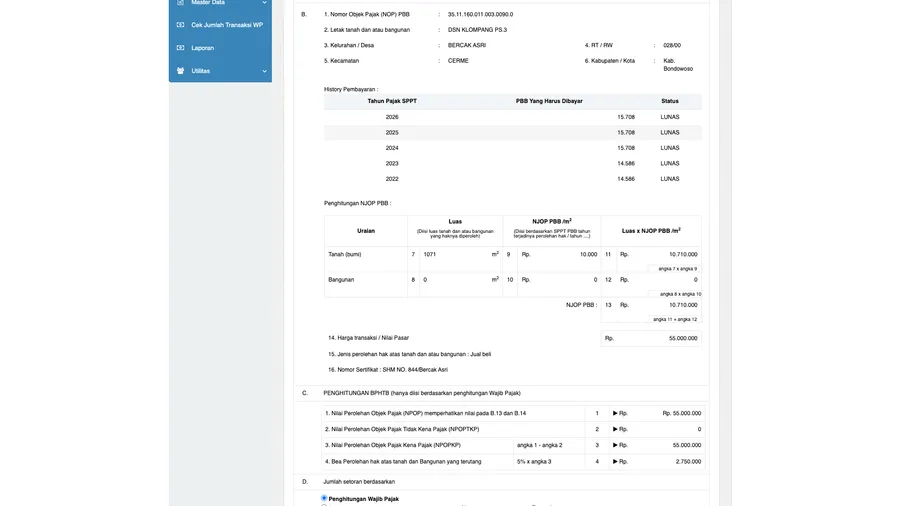Click the Cek Jumlah Transaksi WP icon
900x506 pixels.
coord(180,25)
